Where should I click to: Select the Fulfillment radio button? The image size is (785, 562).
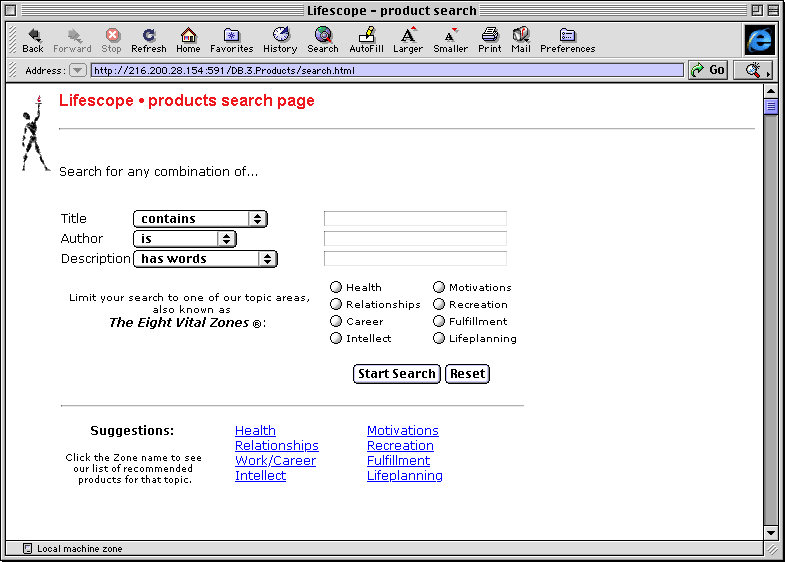point(439,321)
